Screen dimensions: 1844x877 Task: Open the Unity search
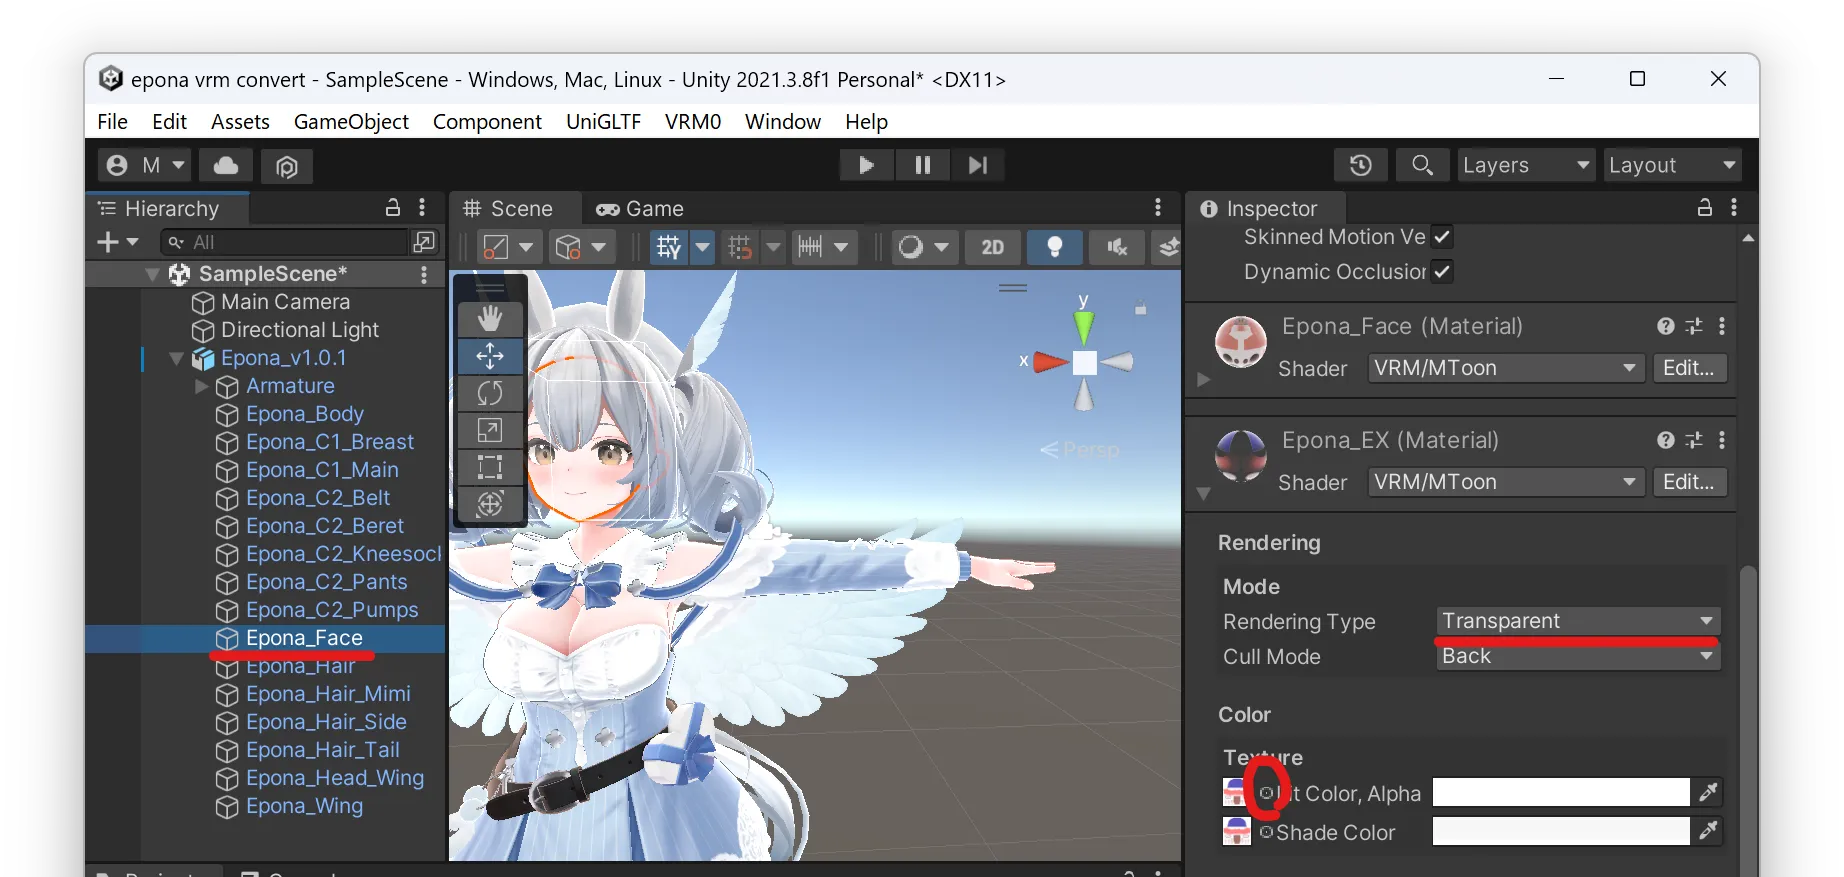coord(1422,165)
